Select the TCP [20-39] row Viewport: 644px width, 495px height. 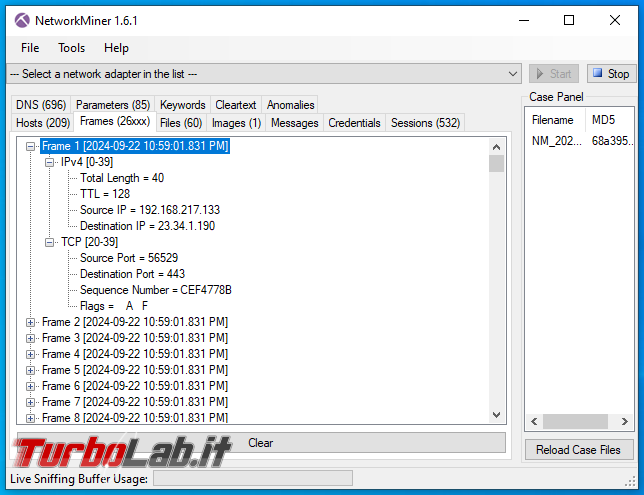point(89,242)
